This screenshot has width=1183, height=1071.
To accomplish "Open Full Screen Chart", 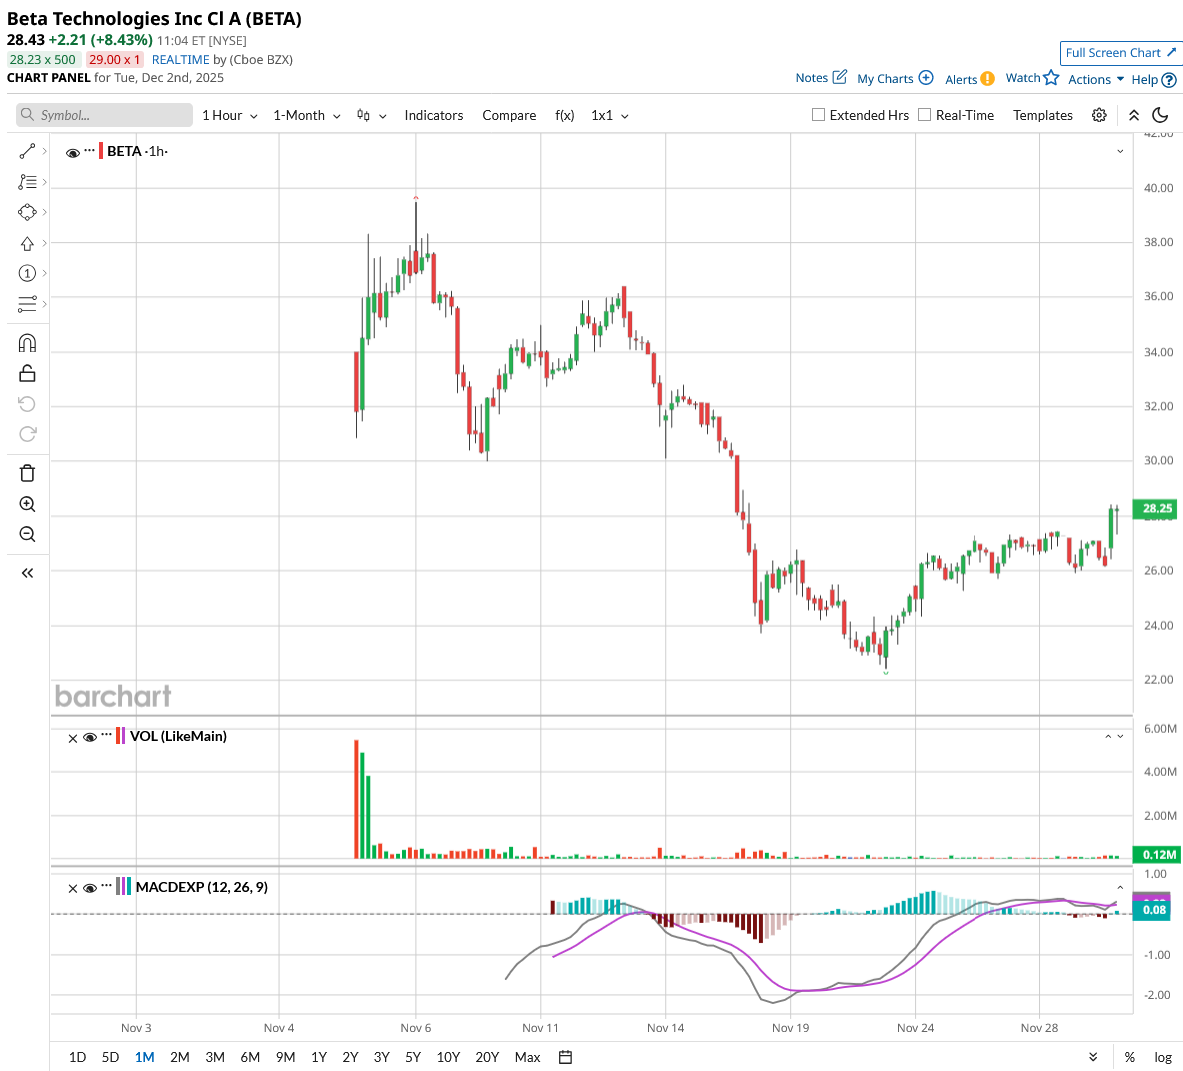I will pyautogui.click(x=1120, y=53).
